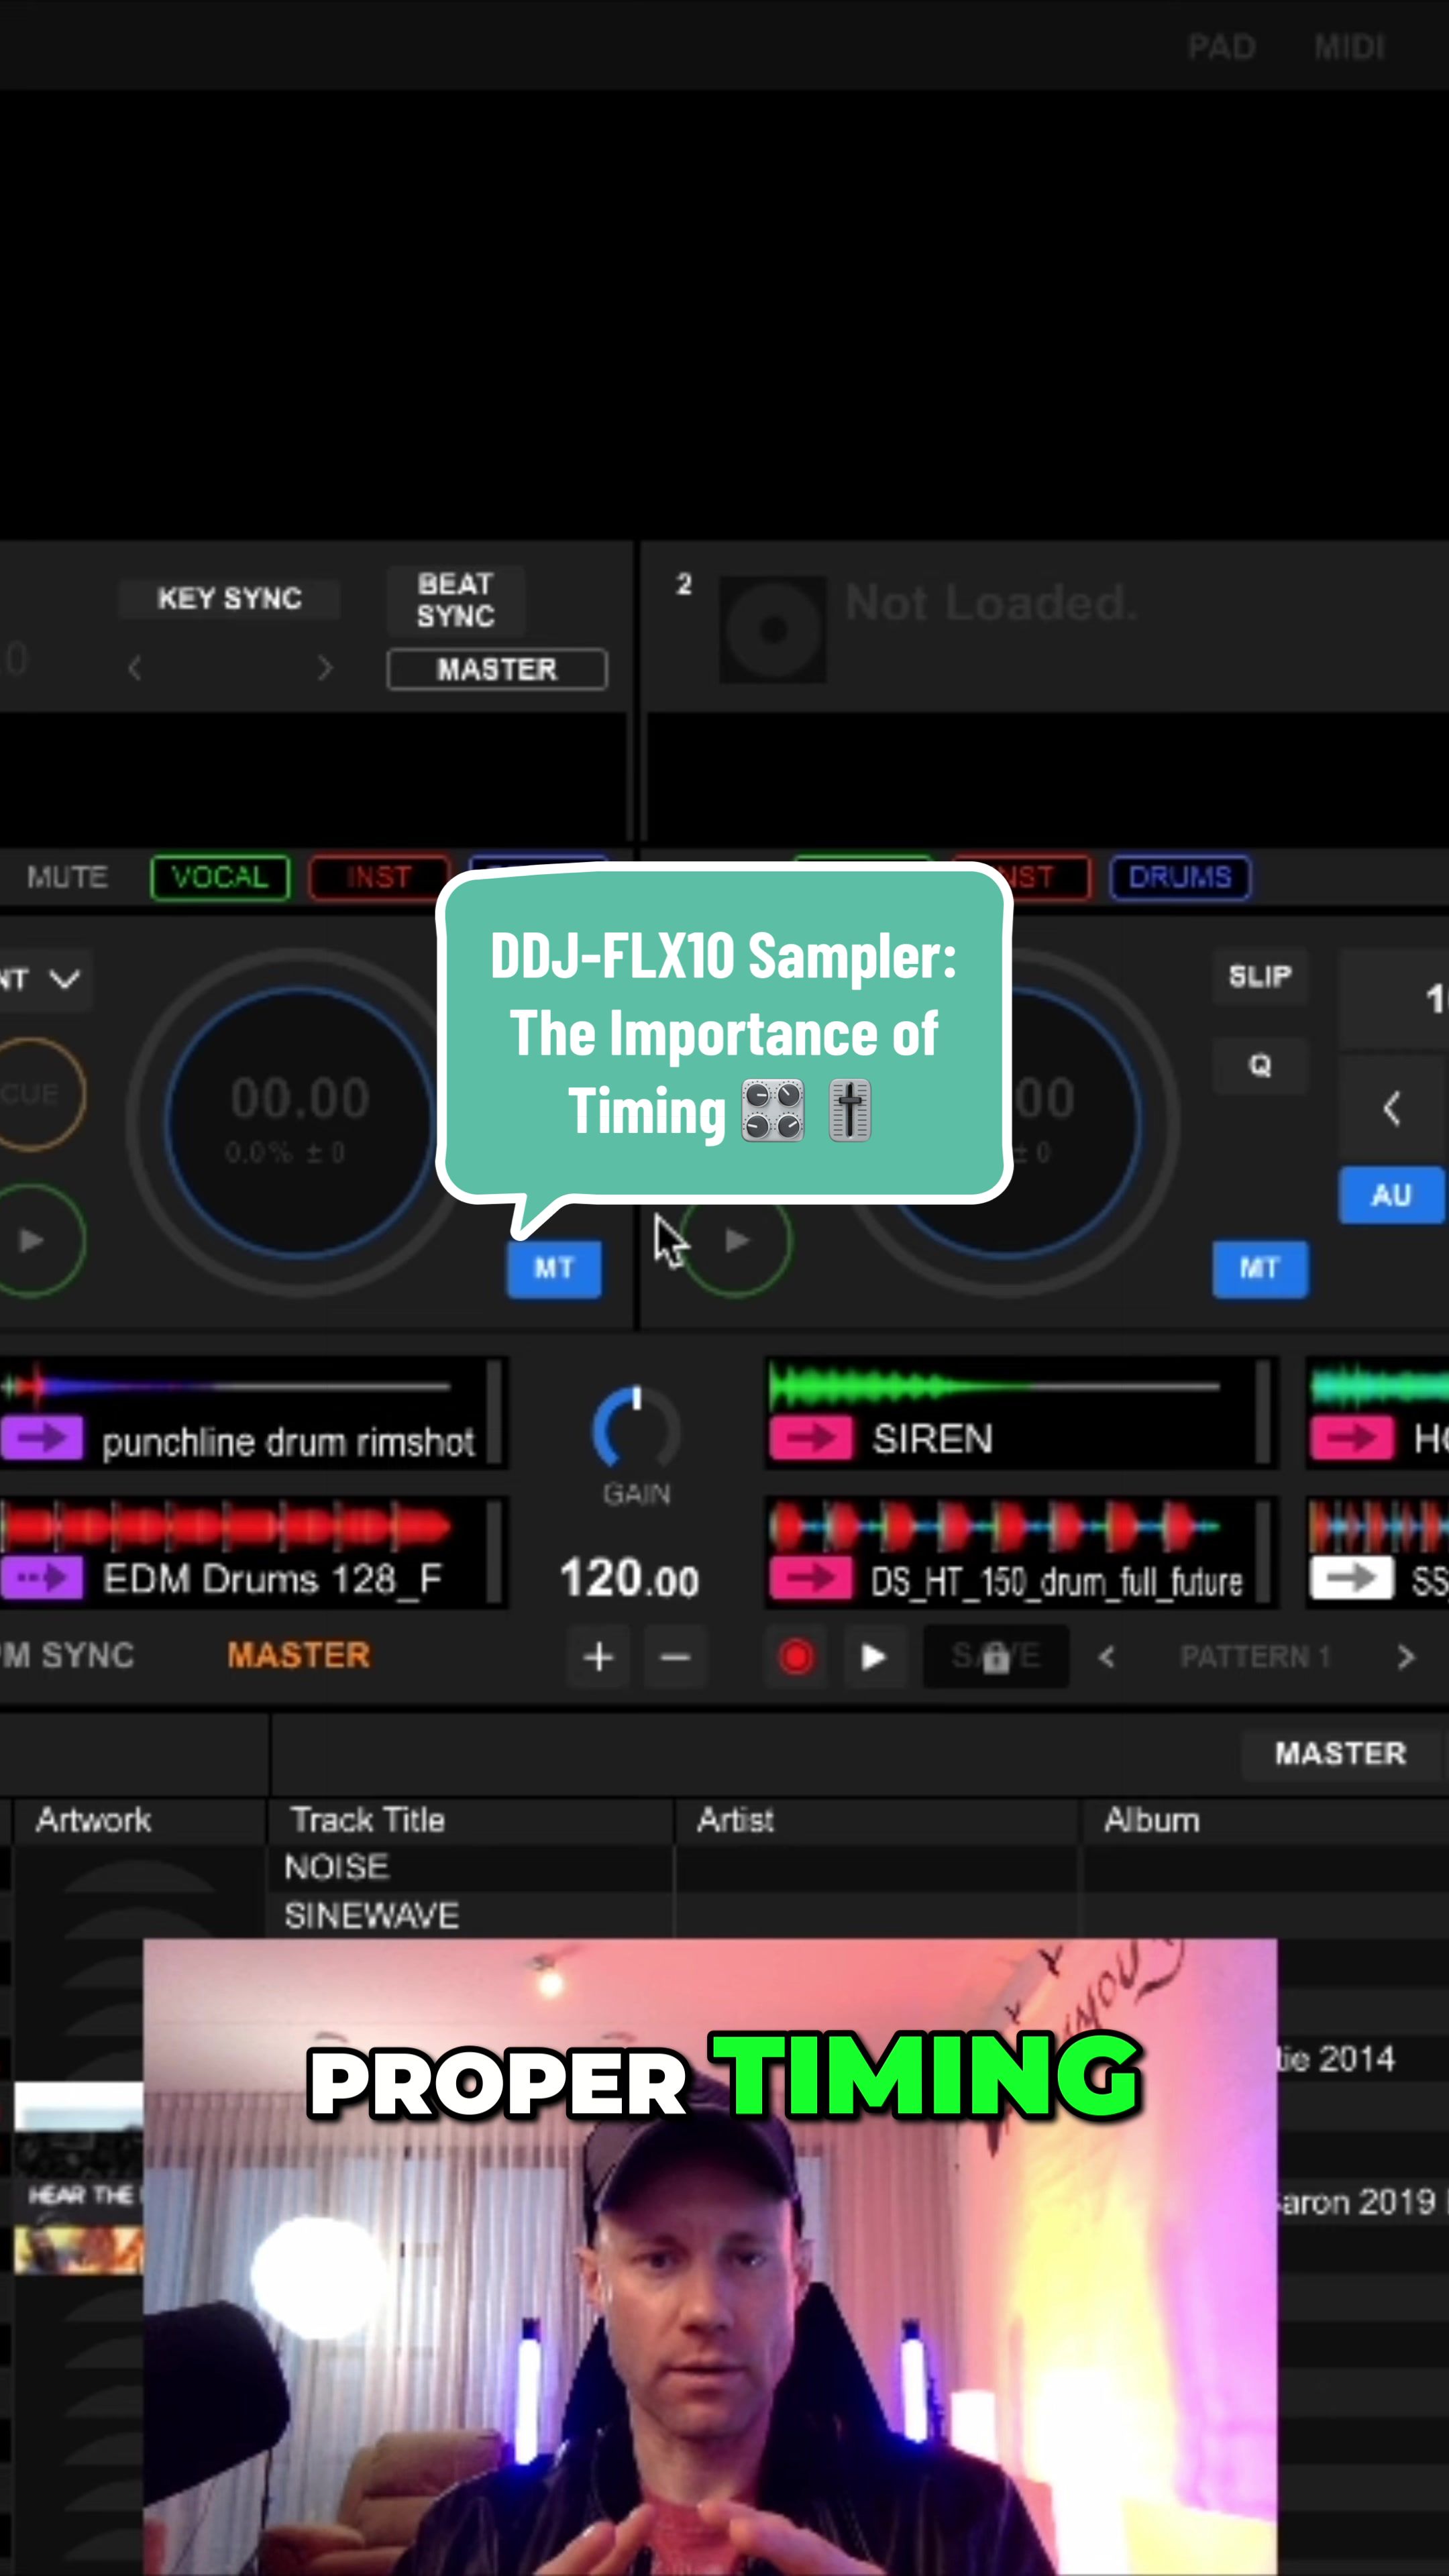Click the sequencer play button
Screen dimensions: 1449x2576
pyautogui.click(x=873, y=1657)
